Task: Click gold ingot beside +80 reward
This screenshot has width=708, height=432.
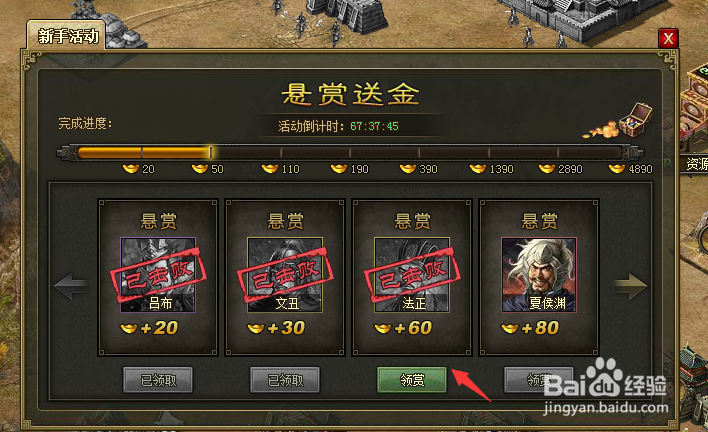Action: point(510,328)
